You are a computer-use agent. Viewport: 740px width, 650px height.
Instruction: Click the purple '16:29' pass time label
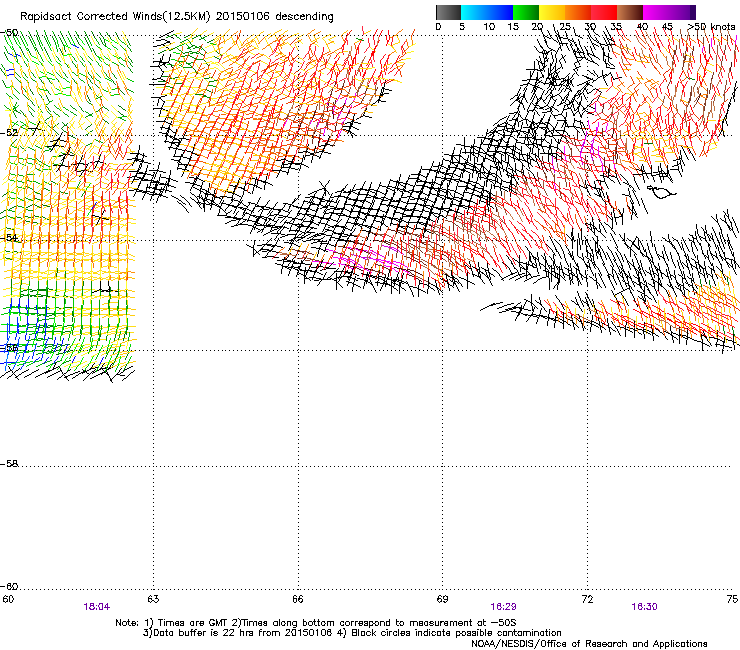(x=503, y=607)
